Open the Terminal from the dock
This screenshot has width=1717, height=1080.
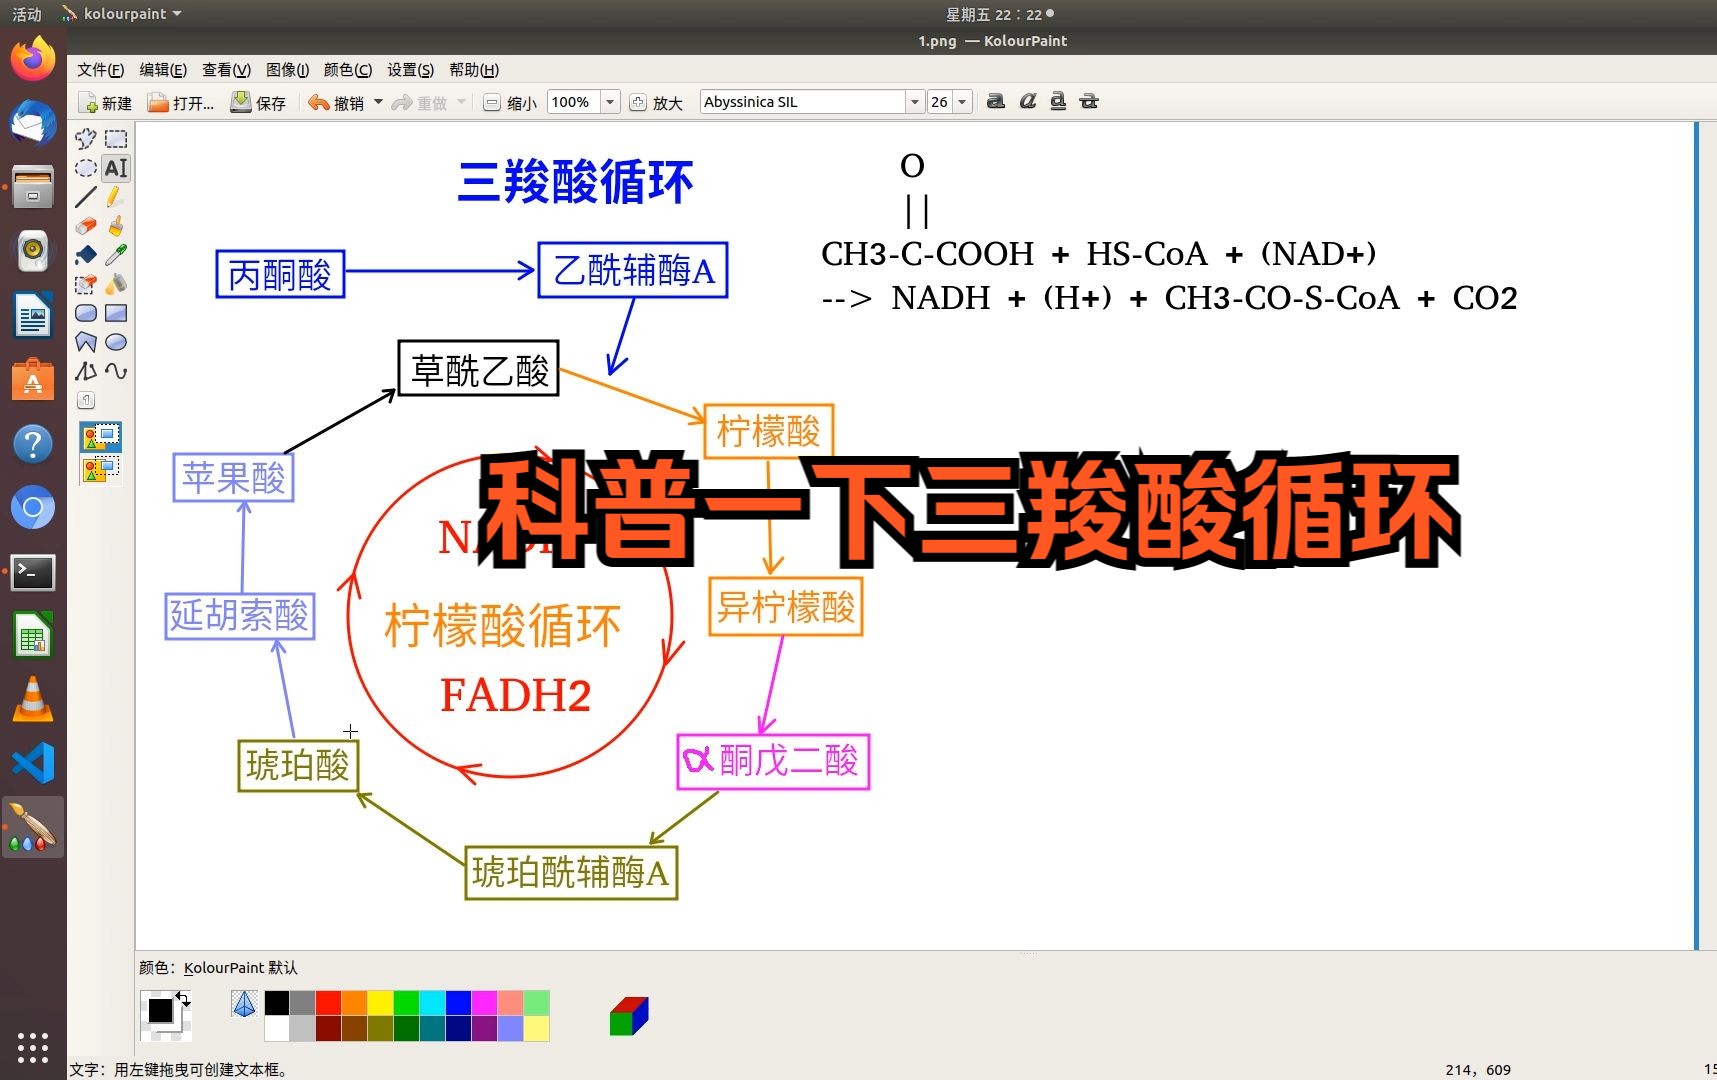tap(33, 572)
